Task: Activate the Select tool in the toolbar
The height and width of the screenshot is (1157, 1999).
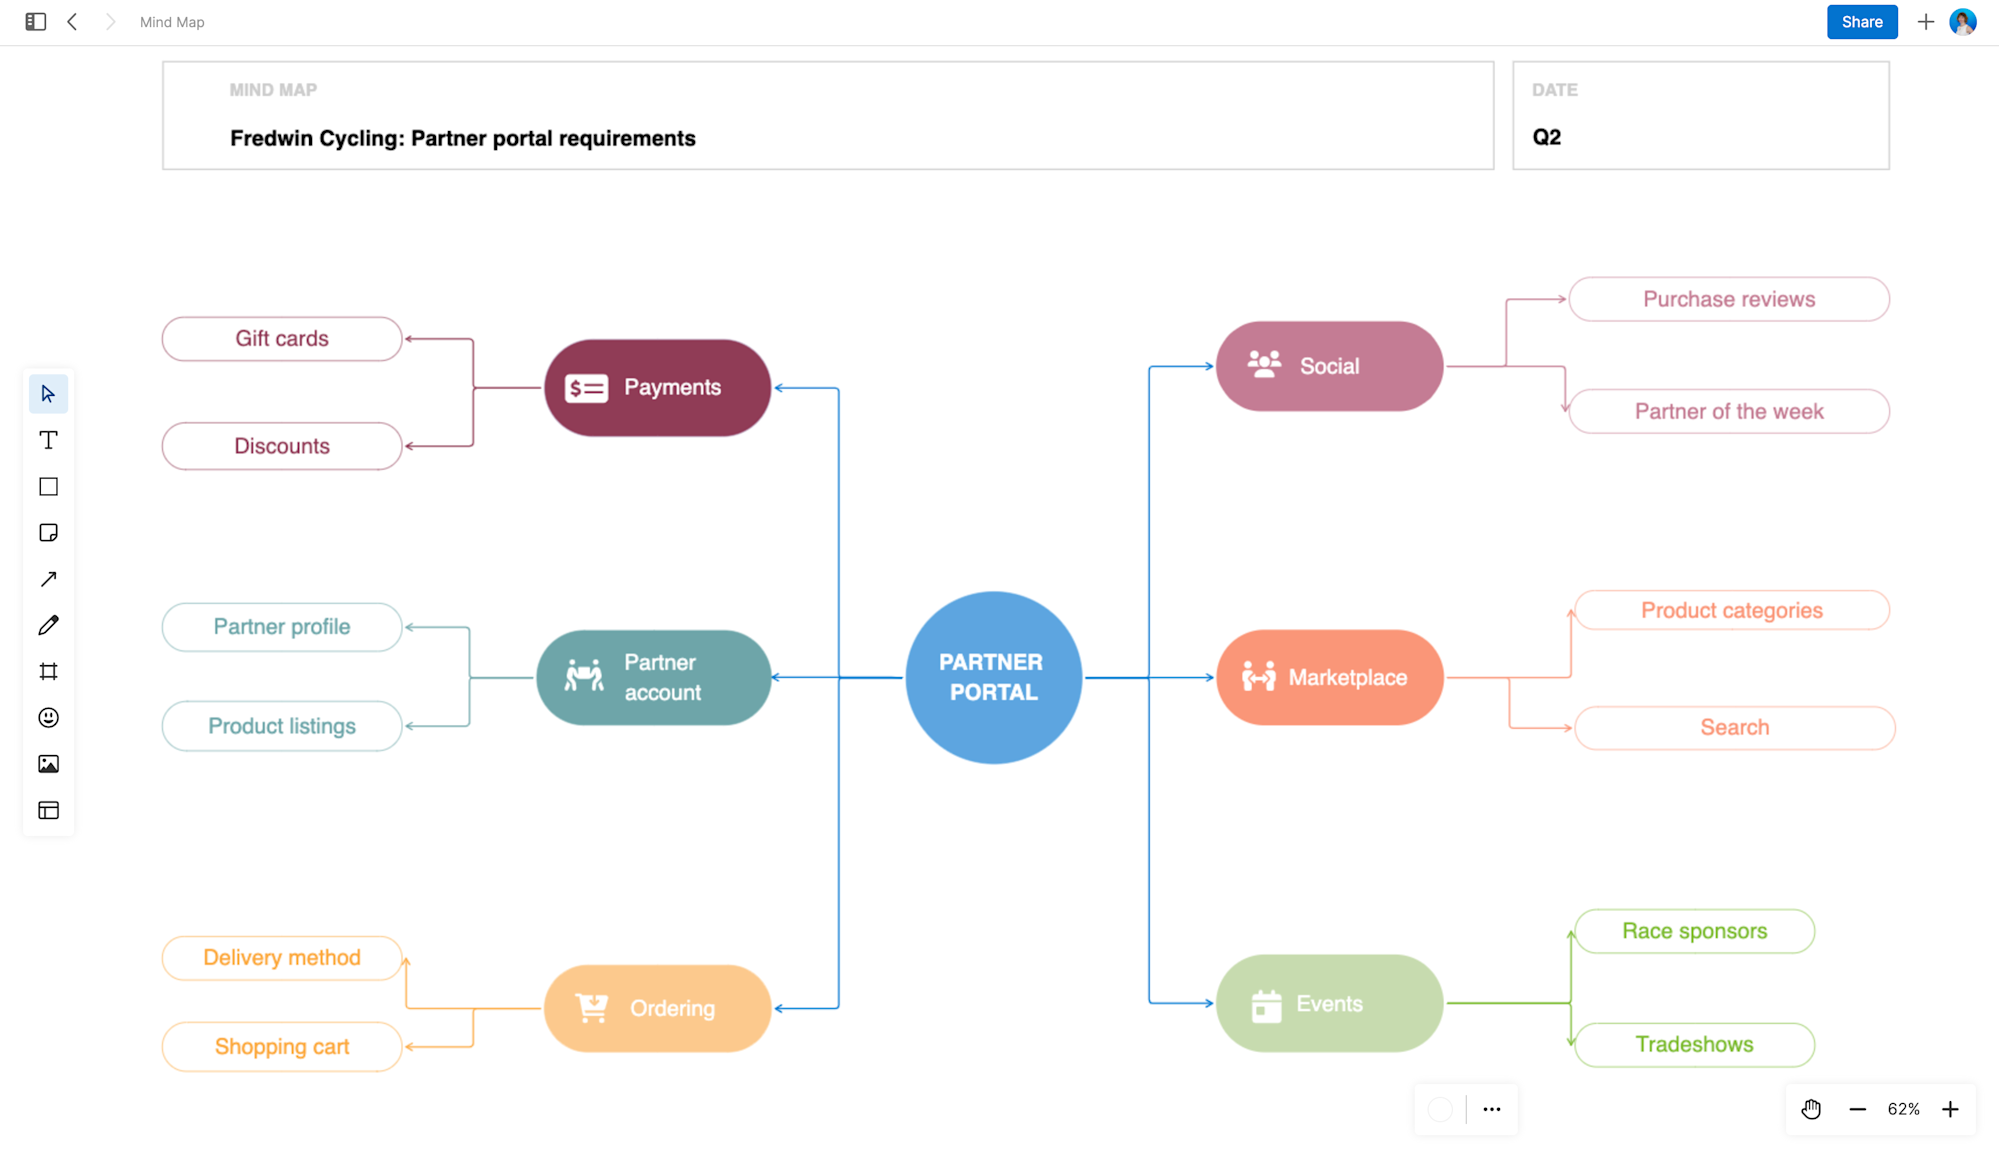Action: click(x=47, y=393)
